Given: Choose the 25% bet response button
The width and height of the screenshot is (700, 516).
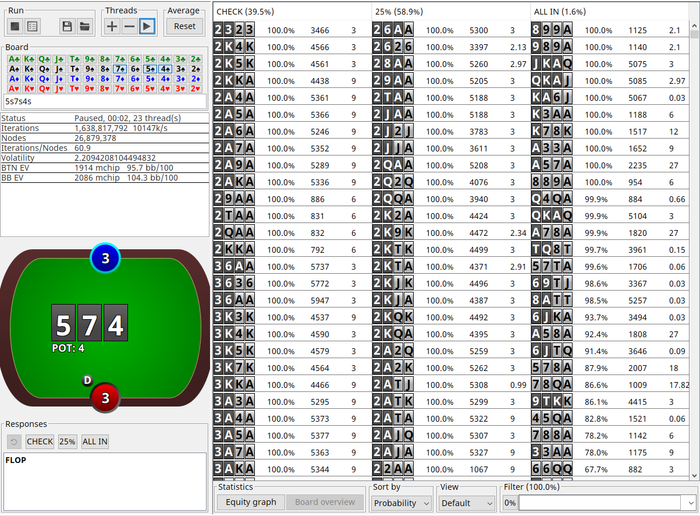Looking at the screenshot, I should point(67,441).
